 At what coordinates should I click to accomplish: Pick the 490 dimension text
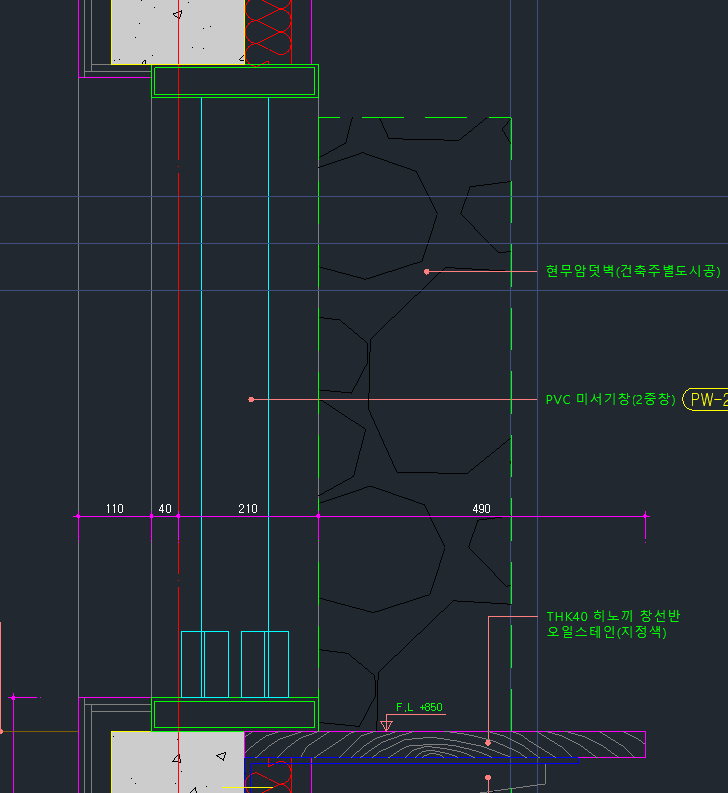click(x=481, y=509)
